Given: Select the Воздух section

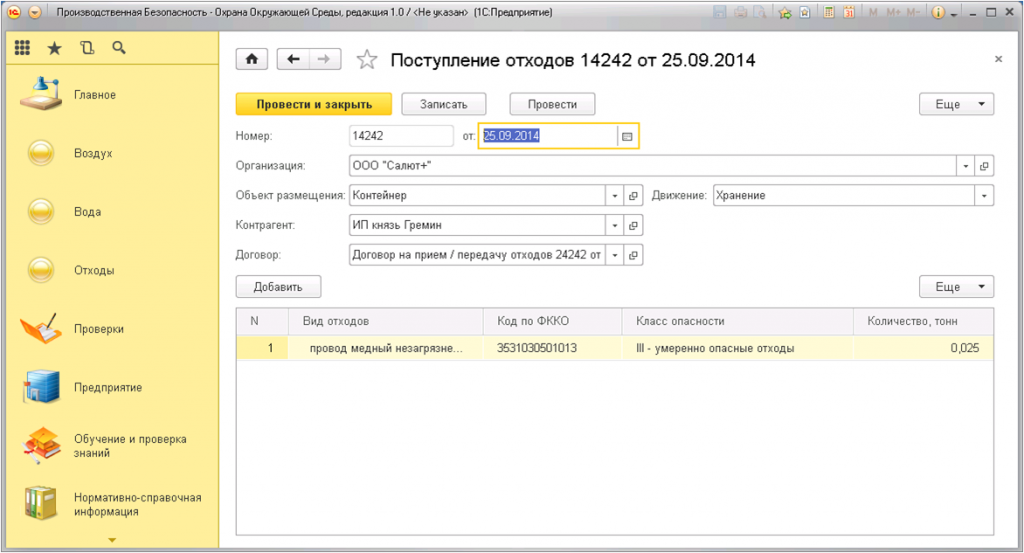Looking at the screenshot, I should point(93,154).
